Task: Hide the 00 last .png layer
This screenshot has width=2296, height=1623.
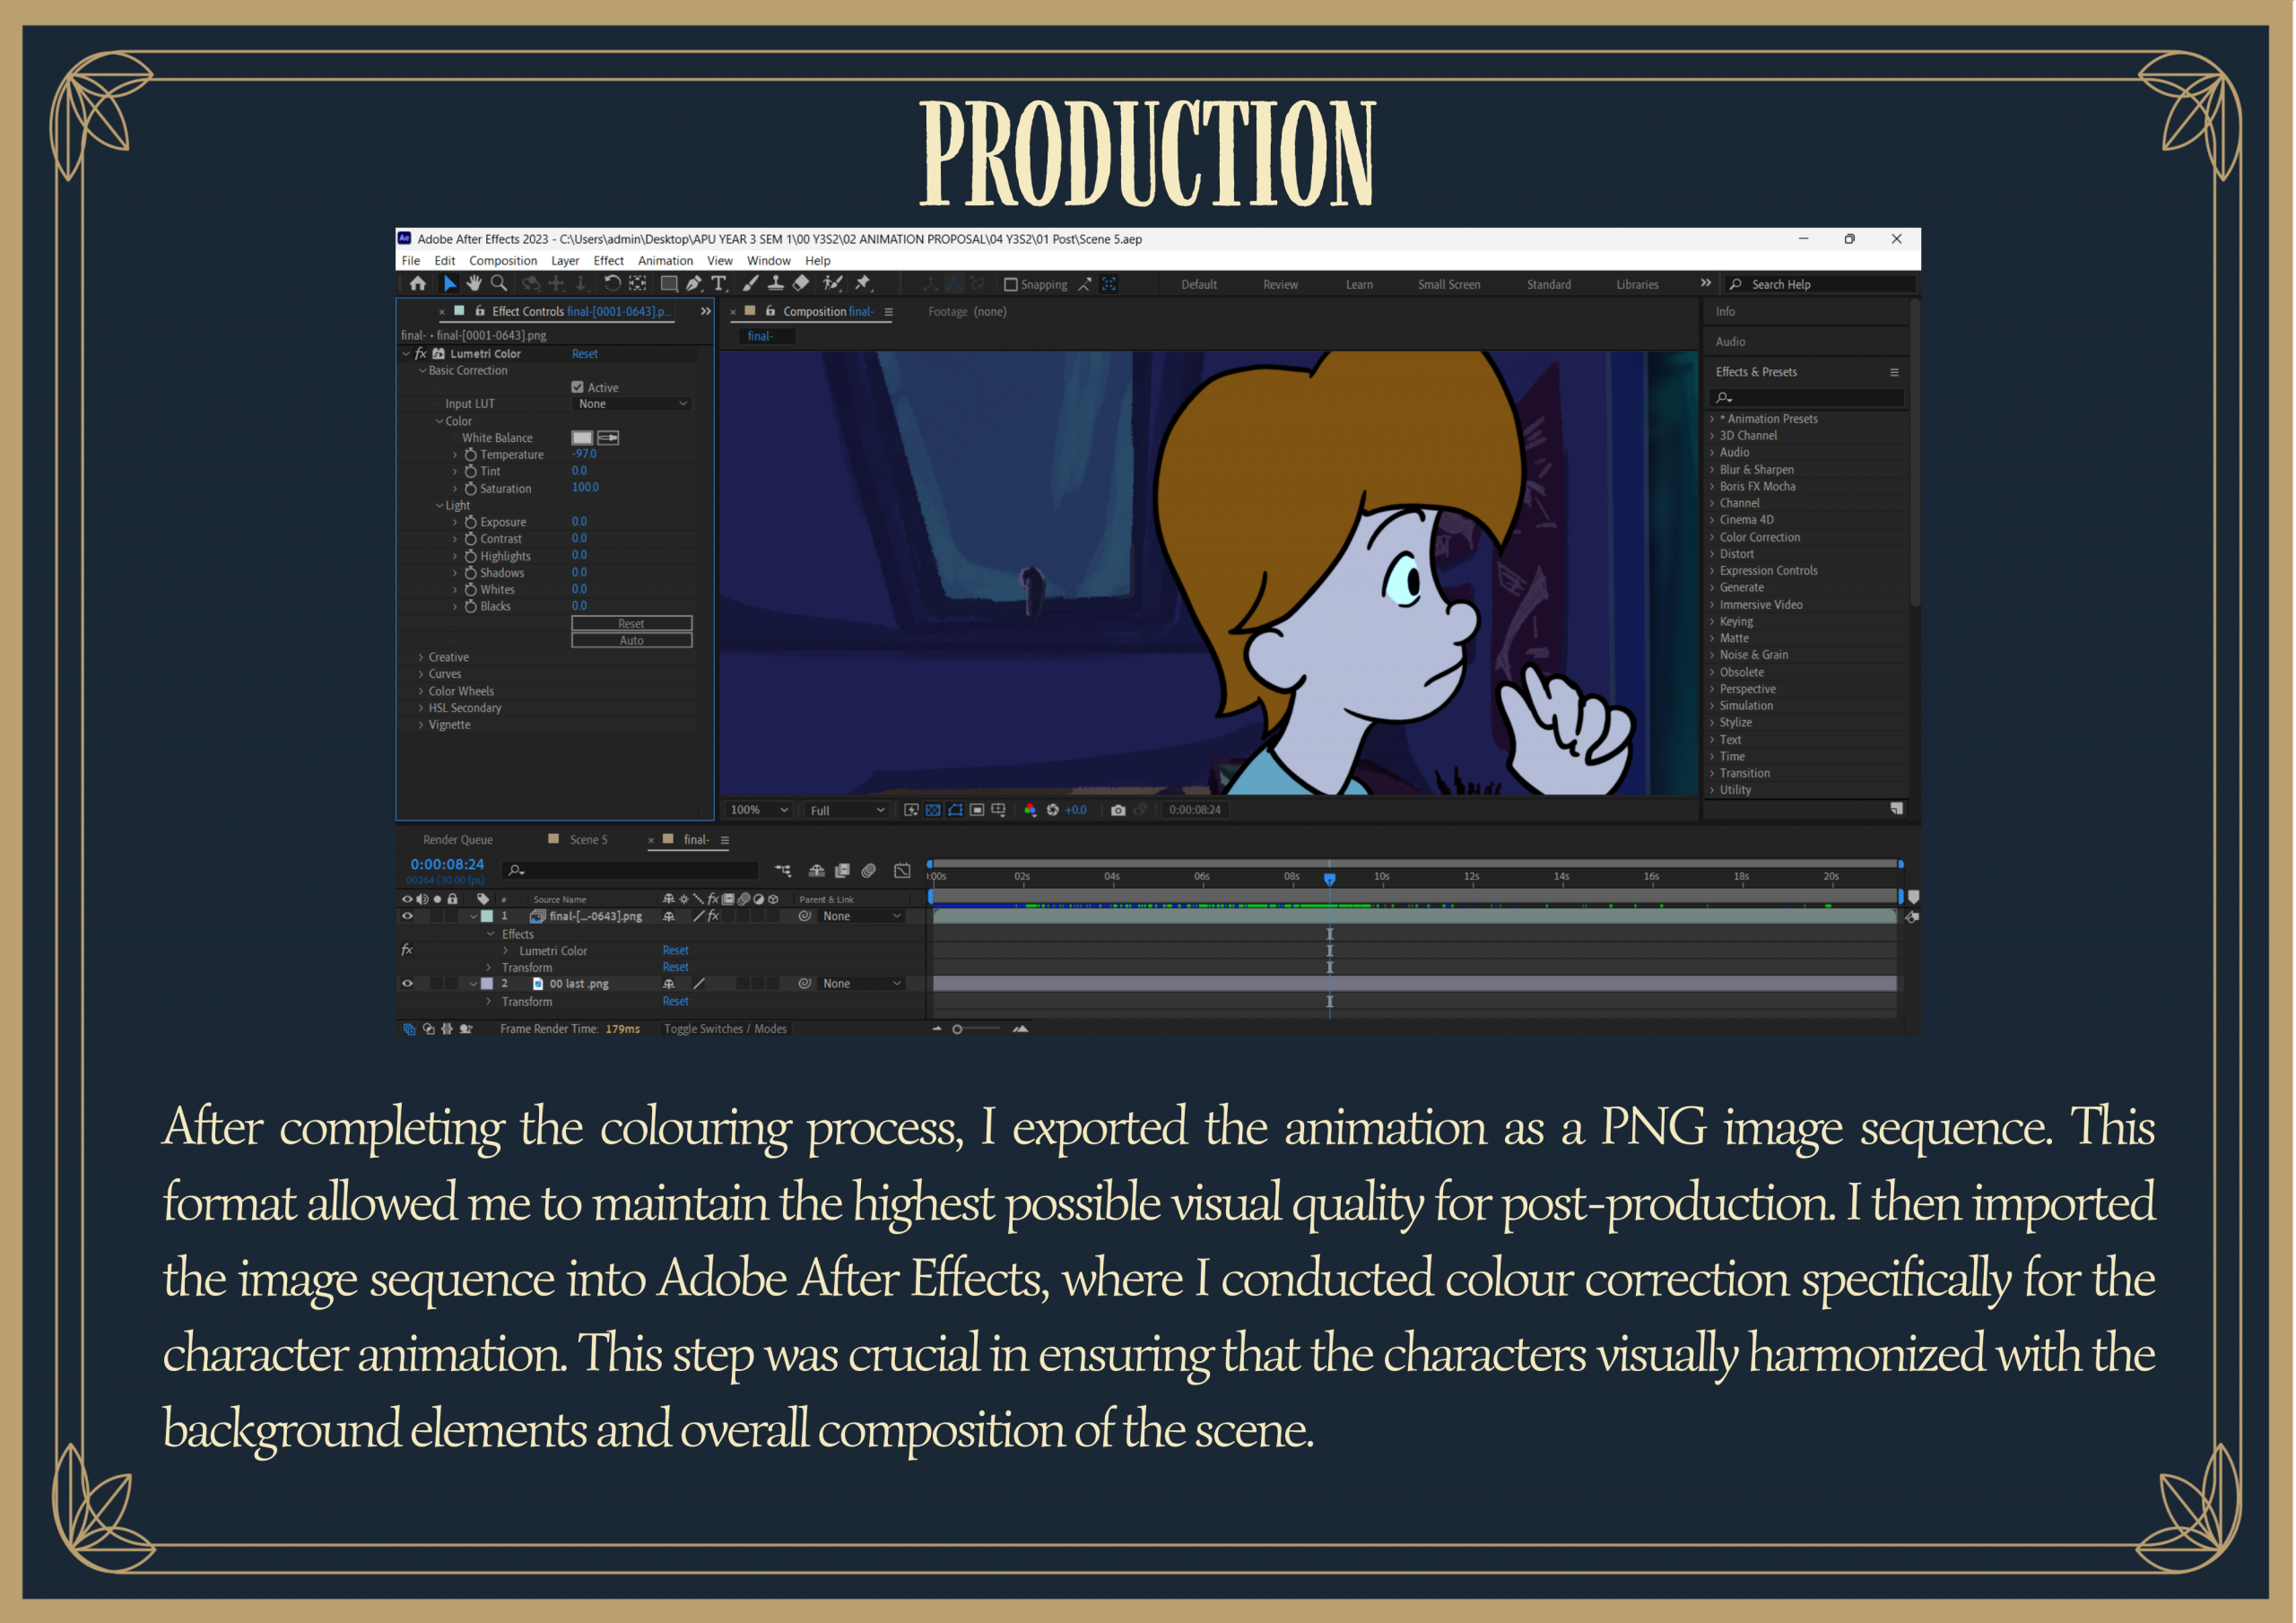Action: pos(407,984)
